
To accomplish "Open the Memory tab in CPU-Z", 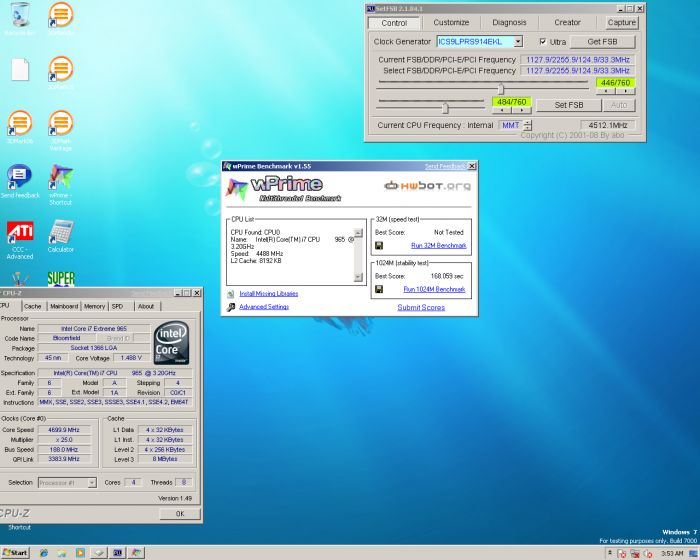I will pos(94,306).
